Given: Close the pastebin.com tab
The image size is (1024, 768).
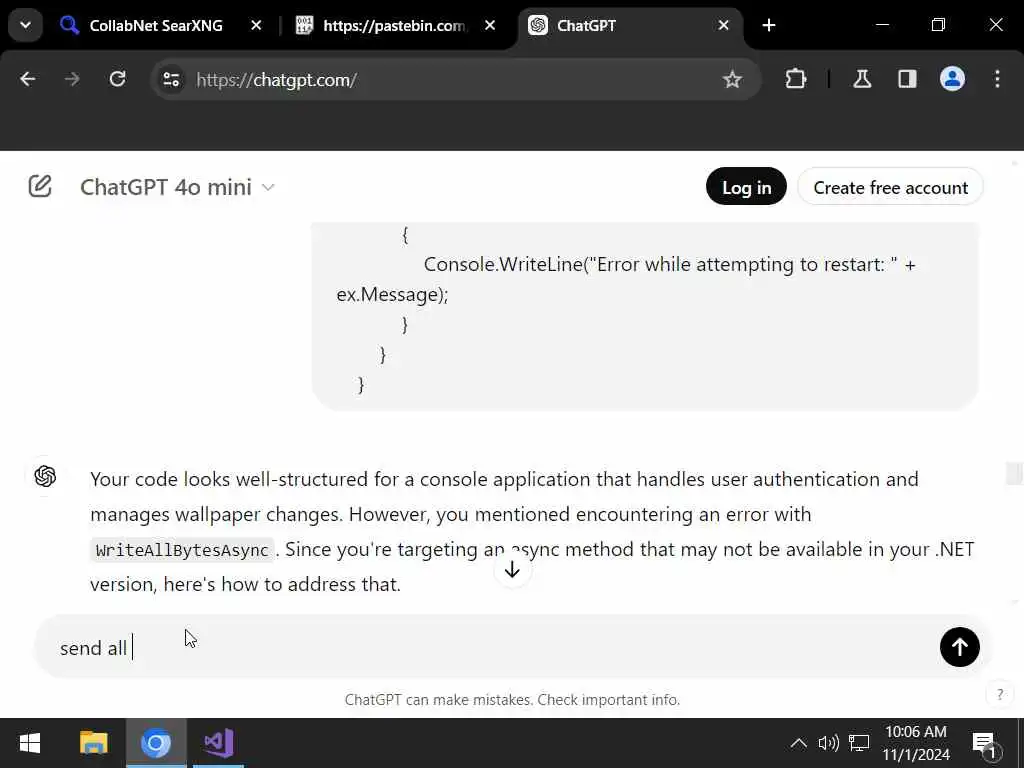Looking at the screenshot, I should pos(490,25).
